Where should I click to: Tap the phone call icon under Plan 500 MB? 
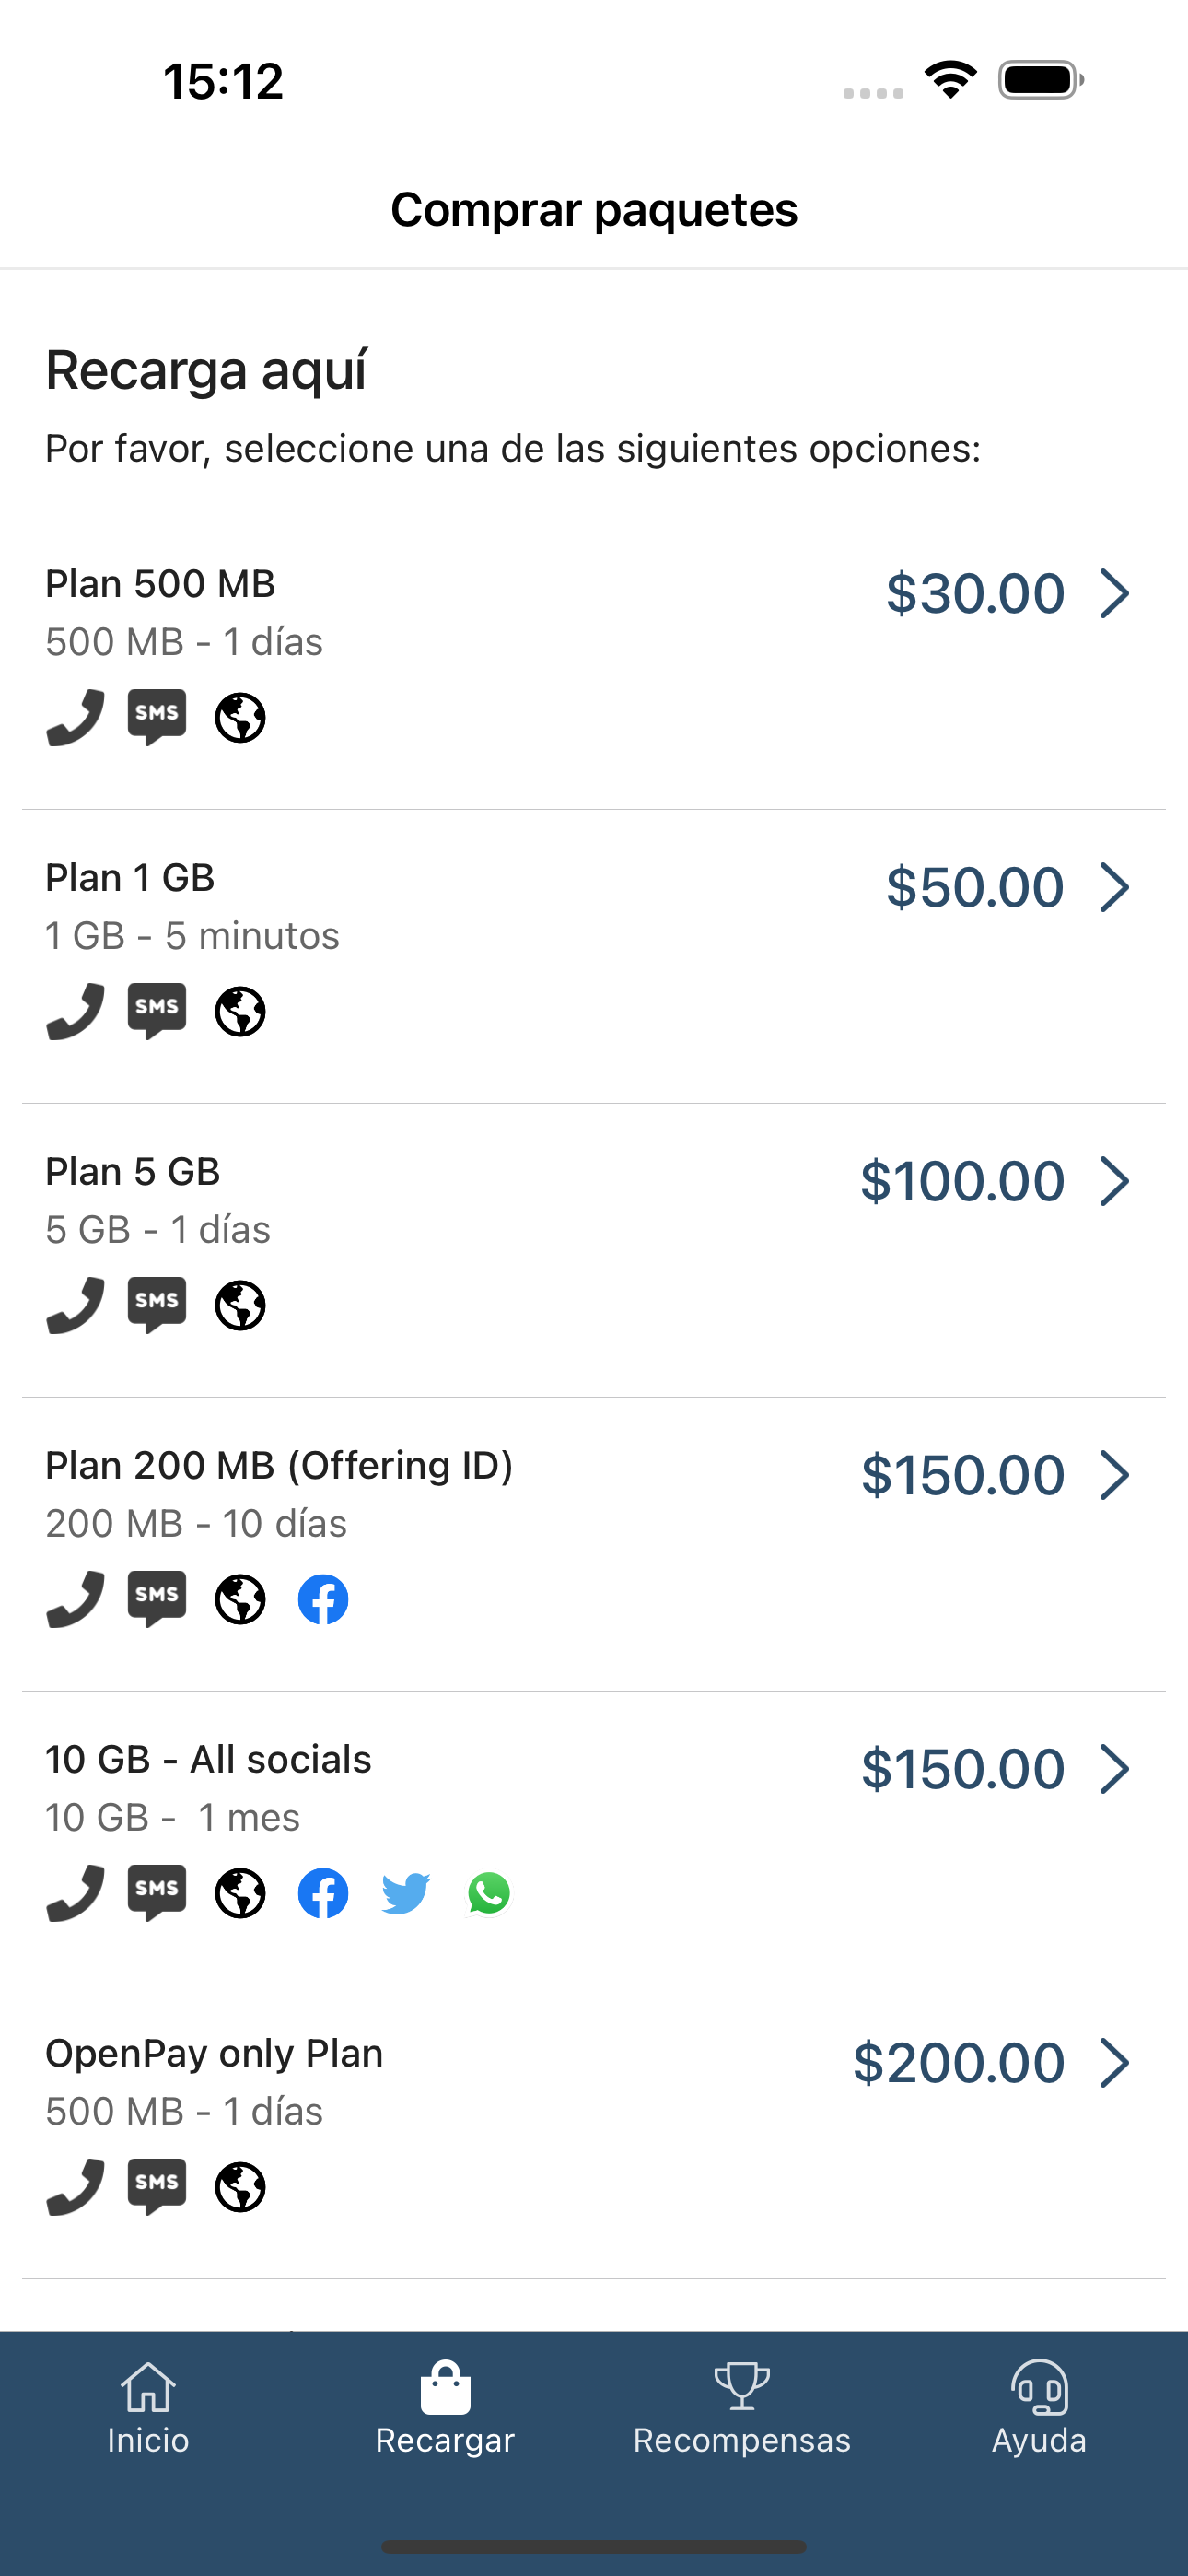(x=76, y=717)
